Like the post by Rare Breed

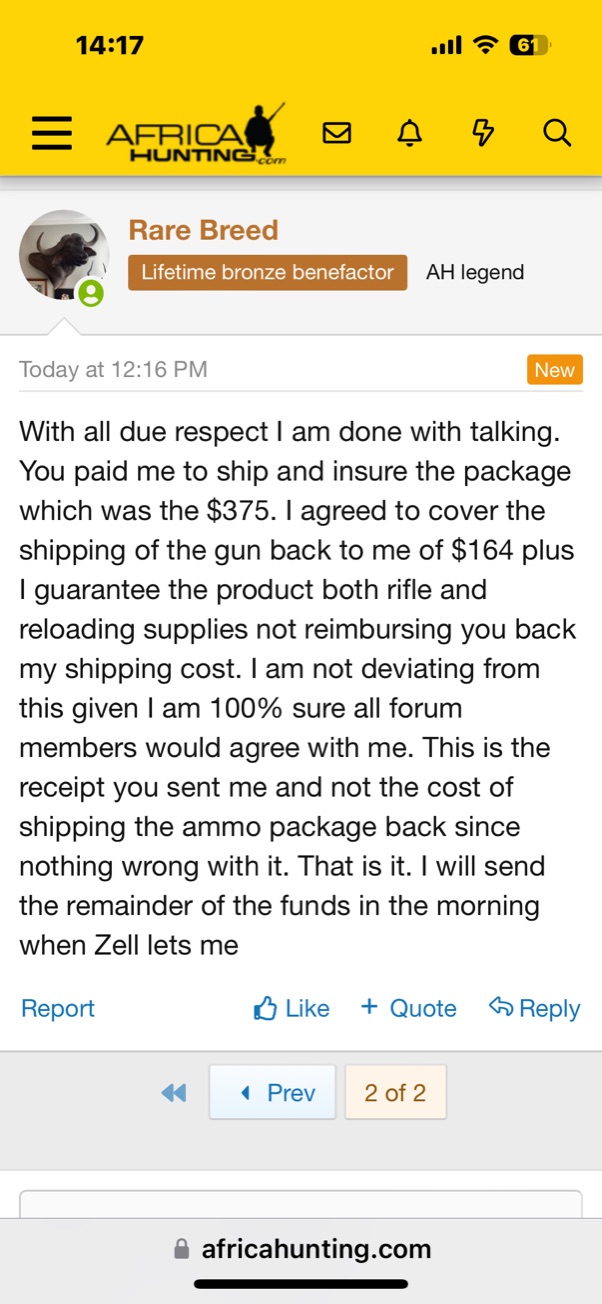point(292,1009)
